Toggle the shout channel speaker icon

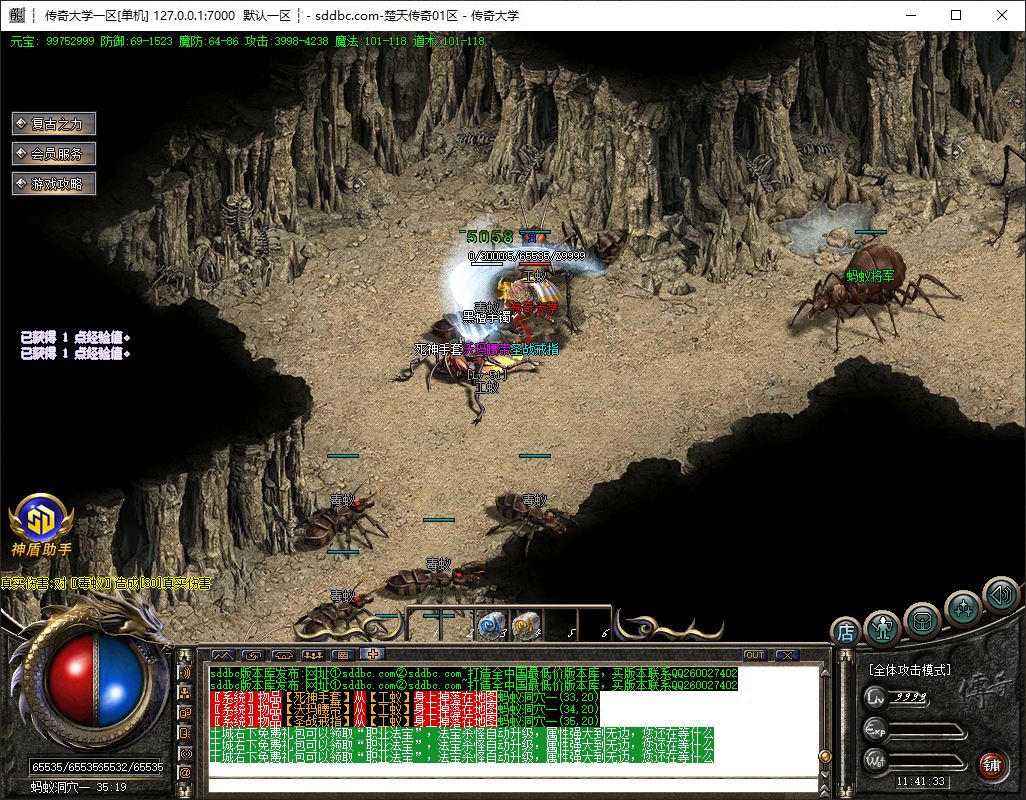pos(185,673)
